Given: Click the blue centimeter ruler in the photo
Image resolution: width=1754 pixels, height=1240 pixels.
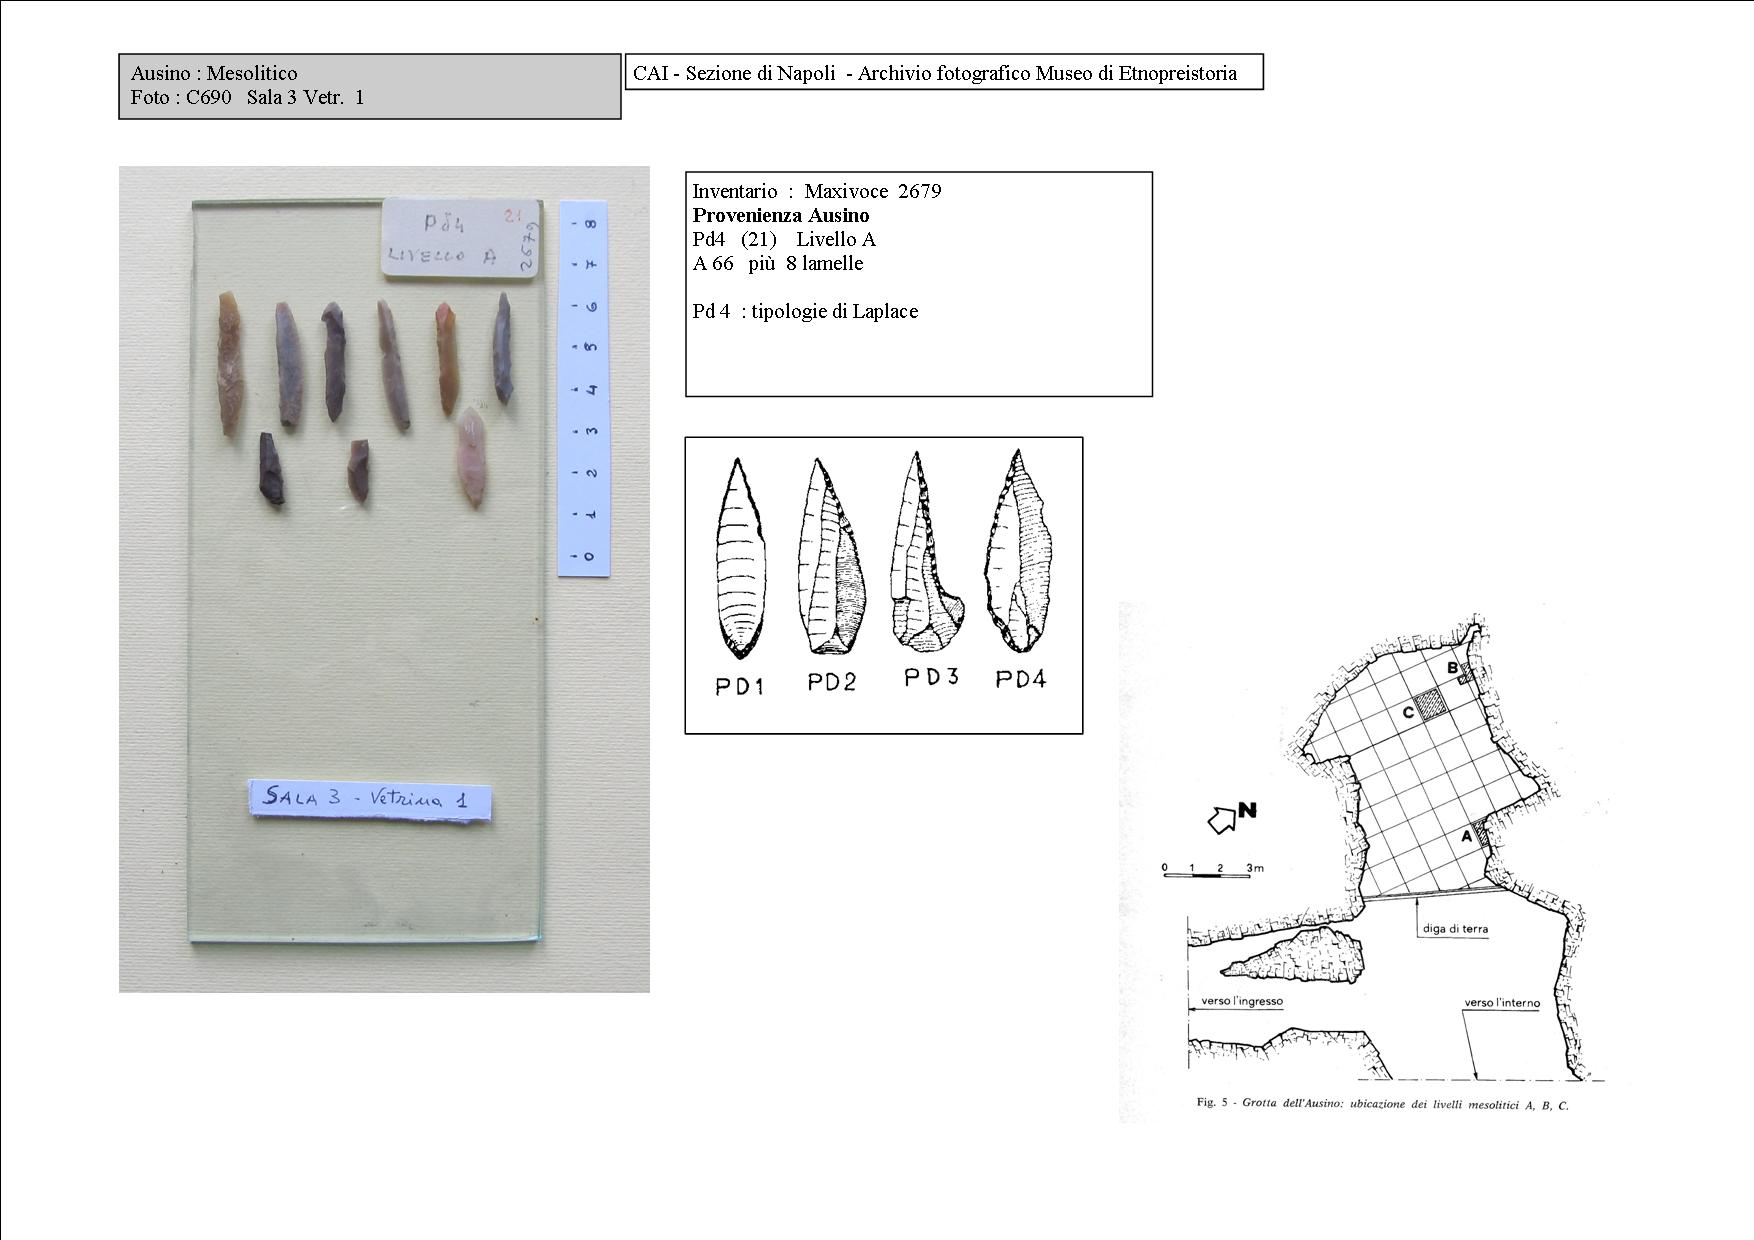Looking at the screenshot, I should (583, 388).
